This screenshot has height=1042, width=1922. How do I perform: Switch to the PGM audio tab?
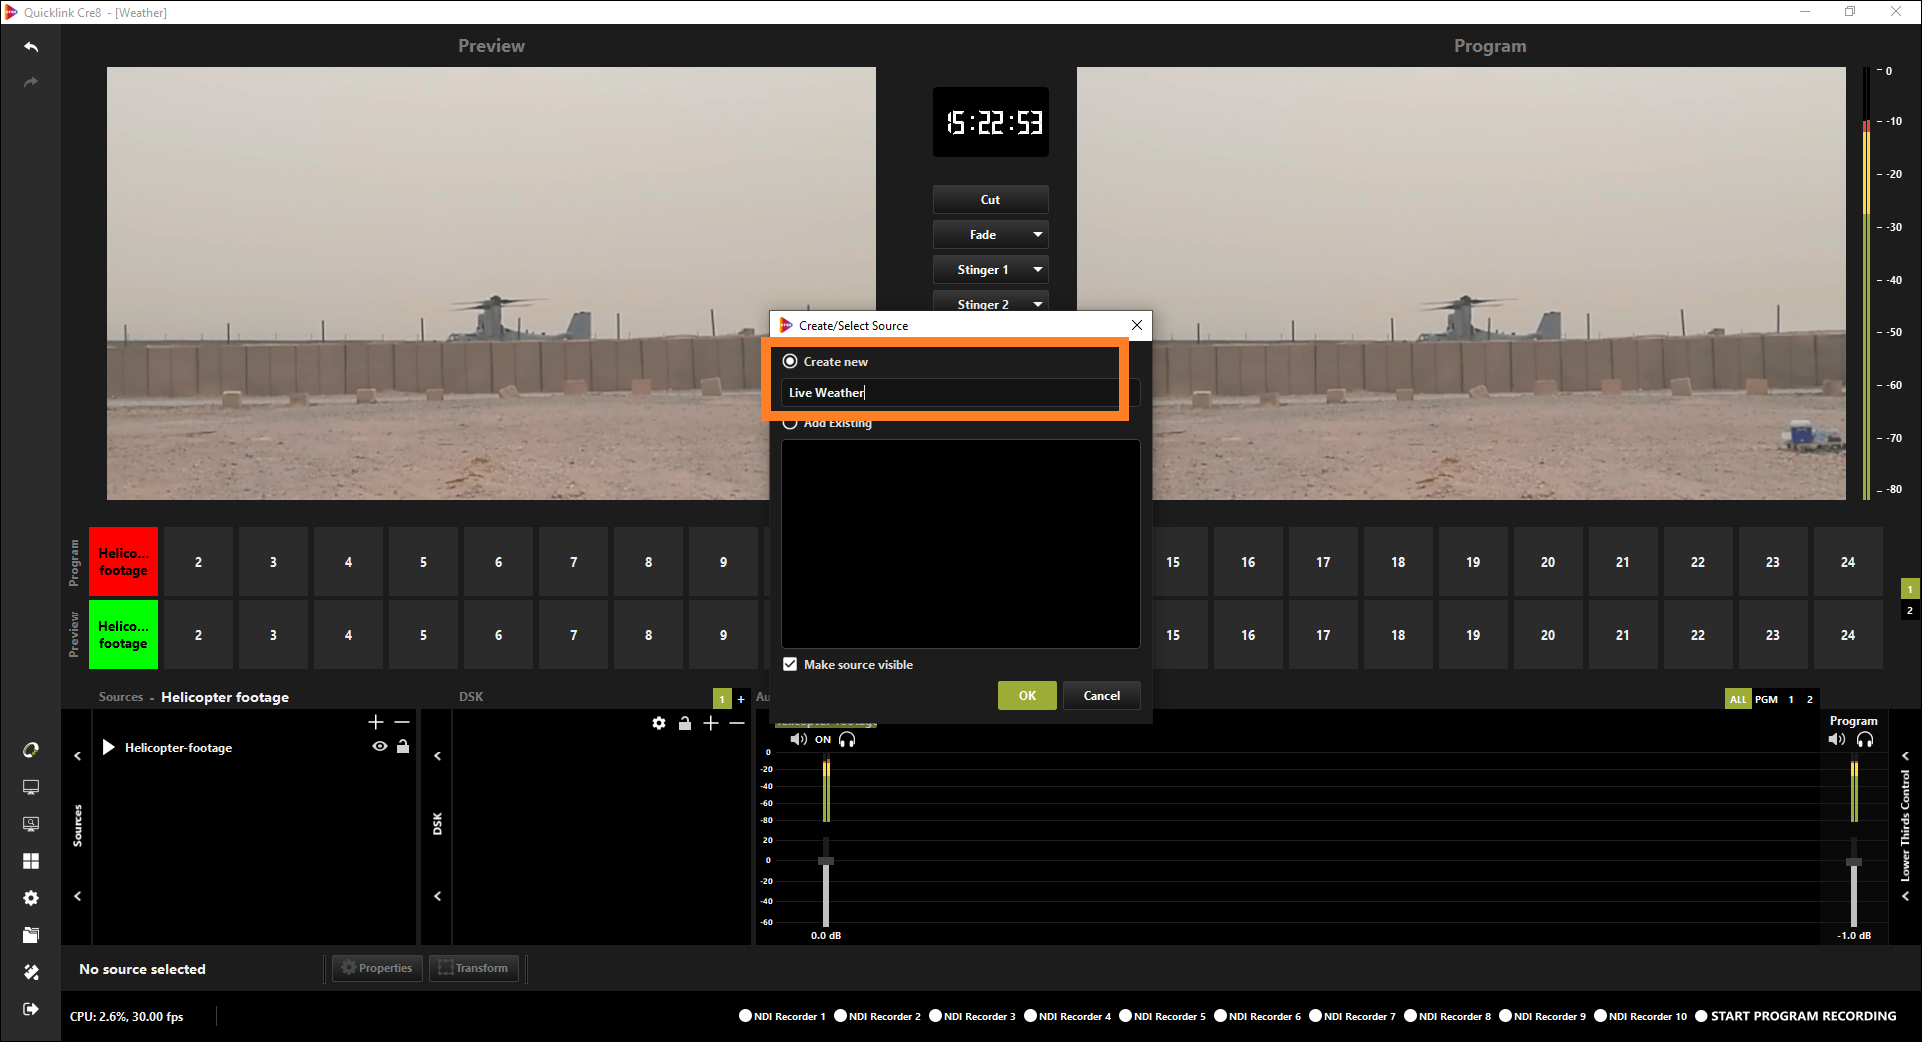click(1766, 699)
